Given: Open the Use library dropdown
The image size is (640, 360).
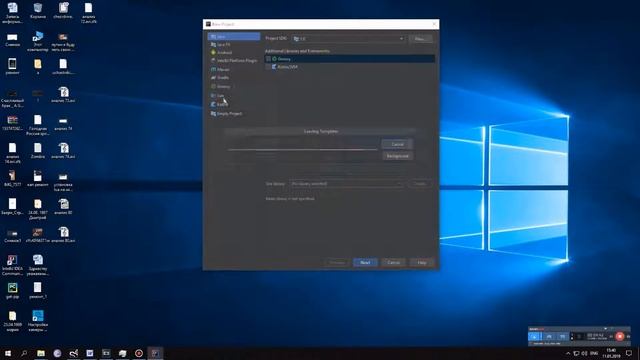Looking at the screenshot, I should [x=346, y=184].
